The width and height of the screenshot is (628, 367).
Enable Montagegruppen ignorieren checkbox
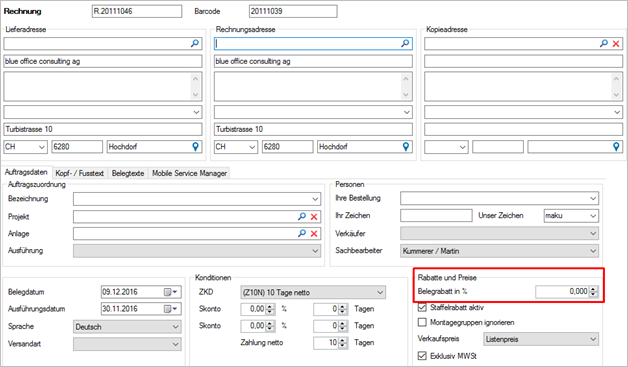422,322
